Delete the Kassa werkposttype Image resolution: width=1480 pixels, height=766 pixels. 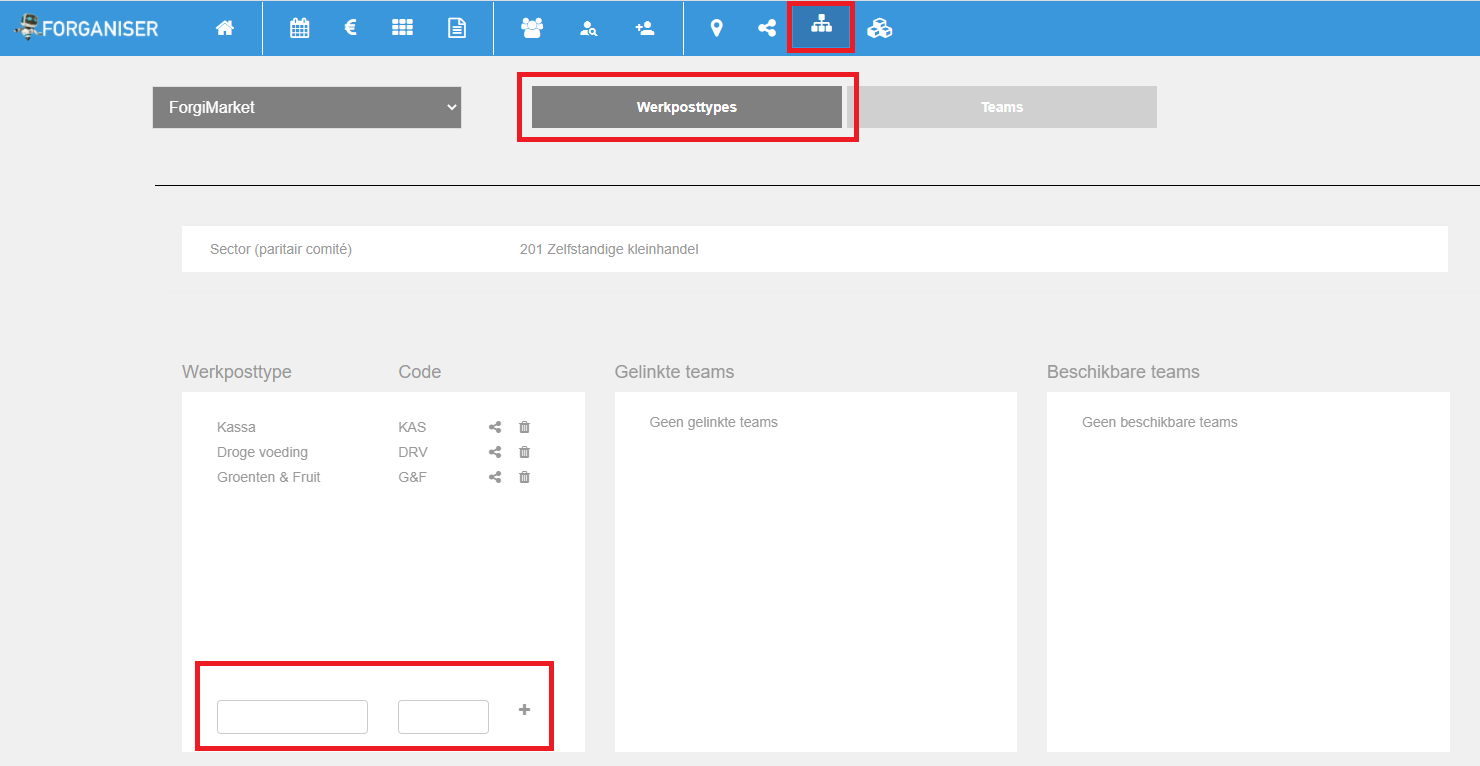pos(524,427)
